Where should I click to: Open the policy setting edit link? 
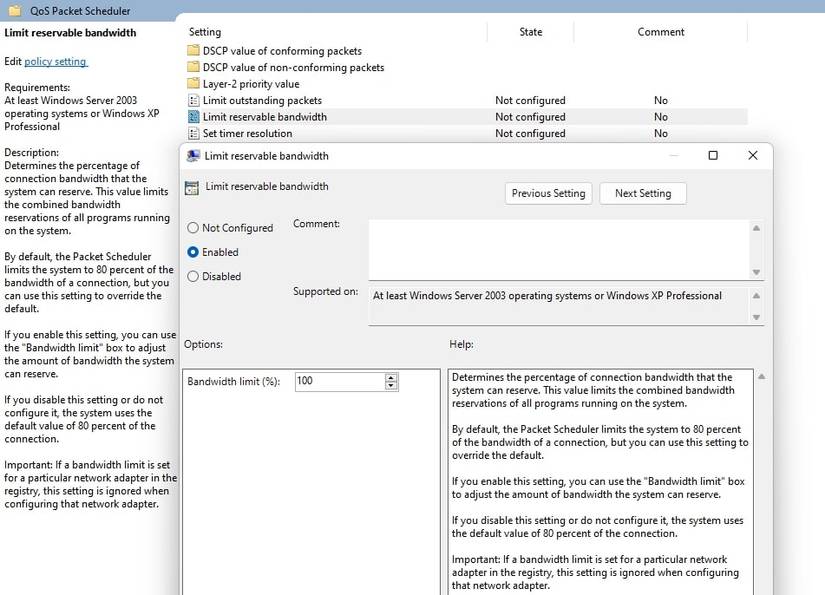point(55,62)
